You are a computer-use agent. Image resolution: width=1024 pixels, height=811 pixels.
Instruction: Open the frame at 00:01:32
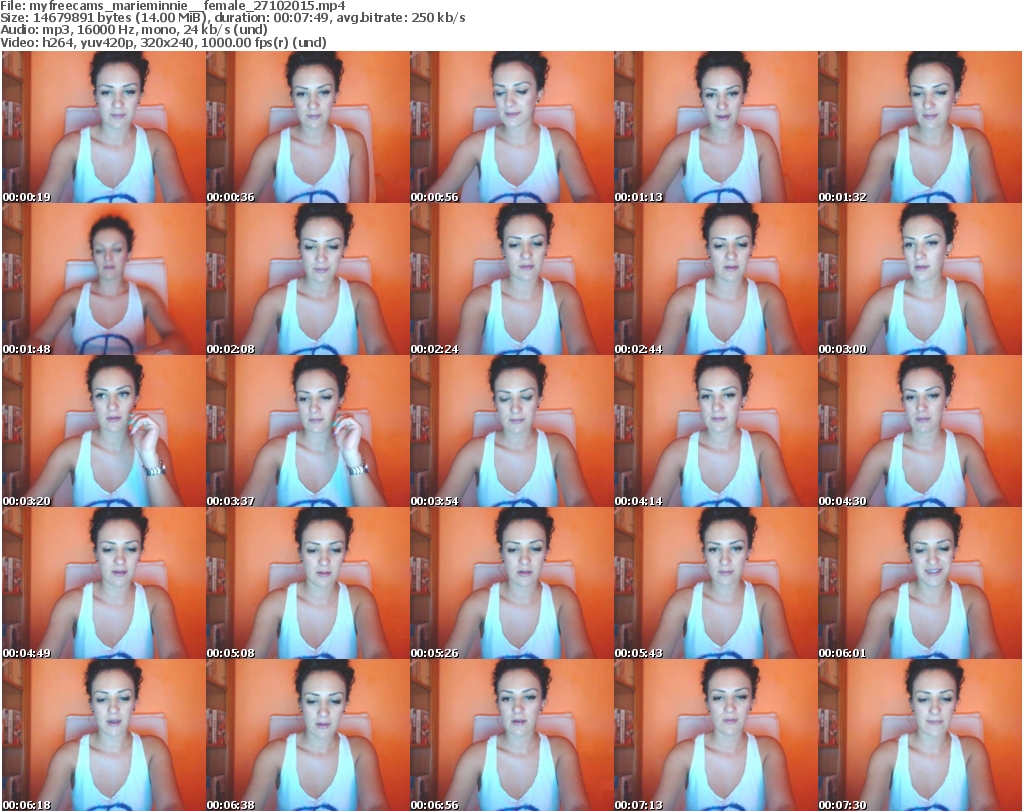(x=920, y=127)
